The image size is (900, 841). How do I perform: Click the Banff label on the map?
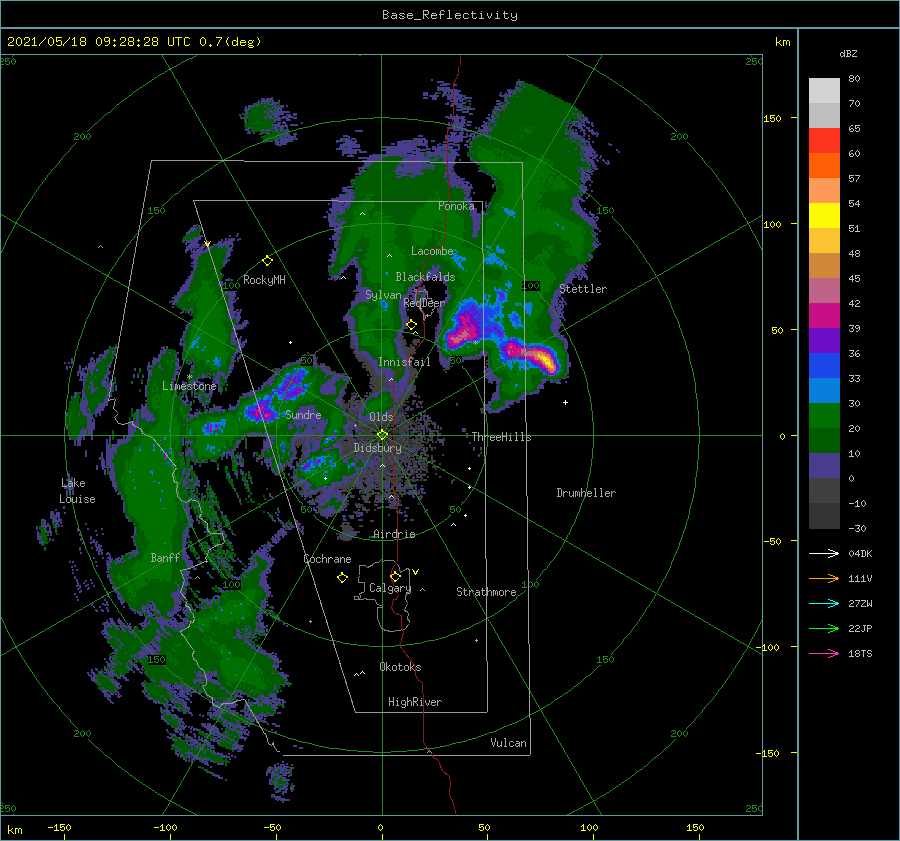165,557
